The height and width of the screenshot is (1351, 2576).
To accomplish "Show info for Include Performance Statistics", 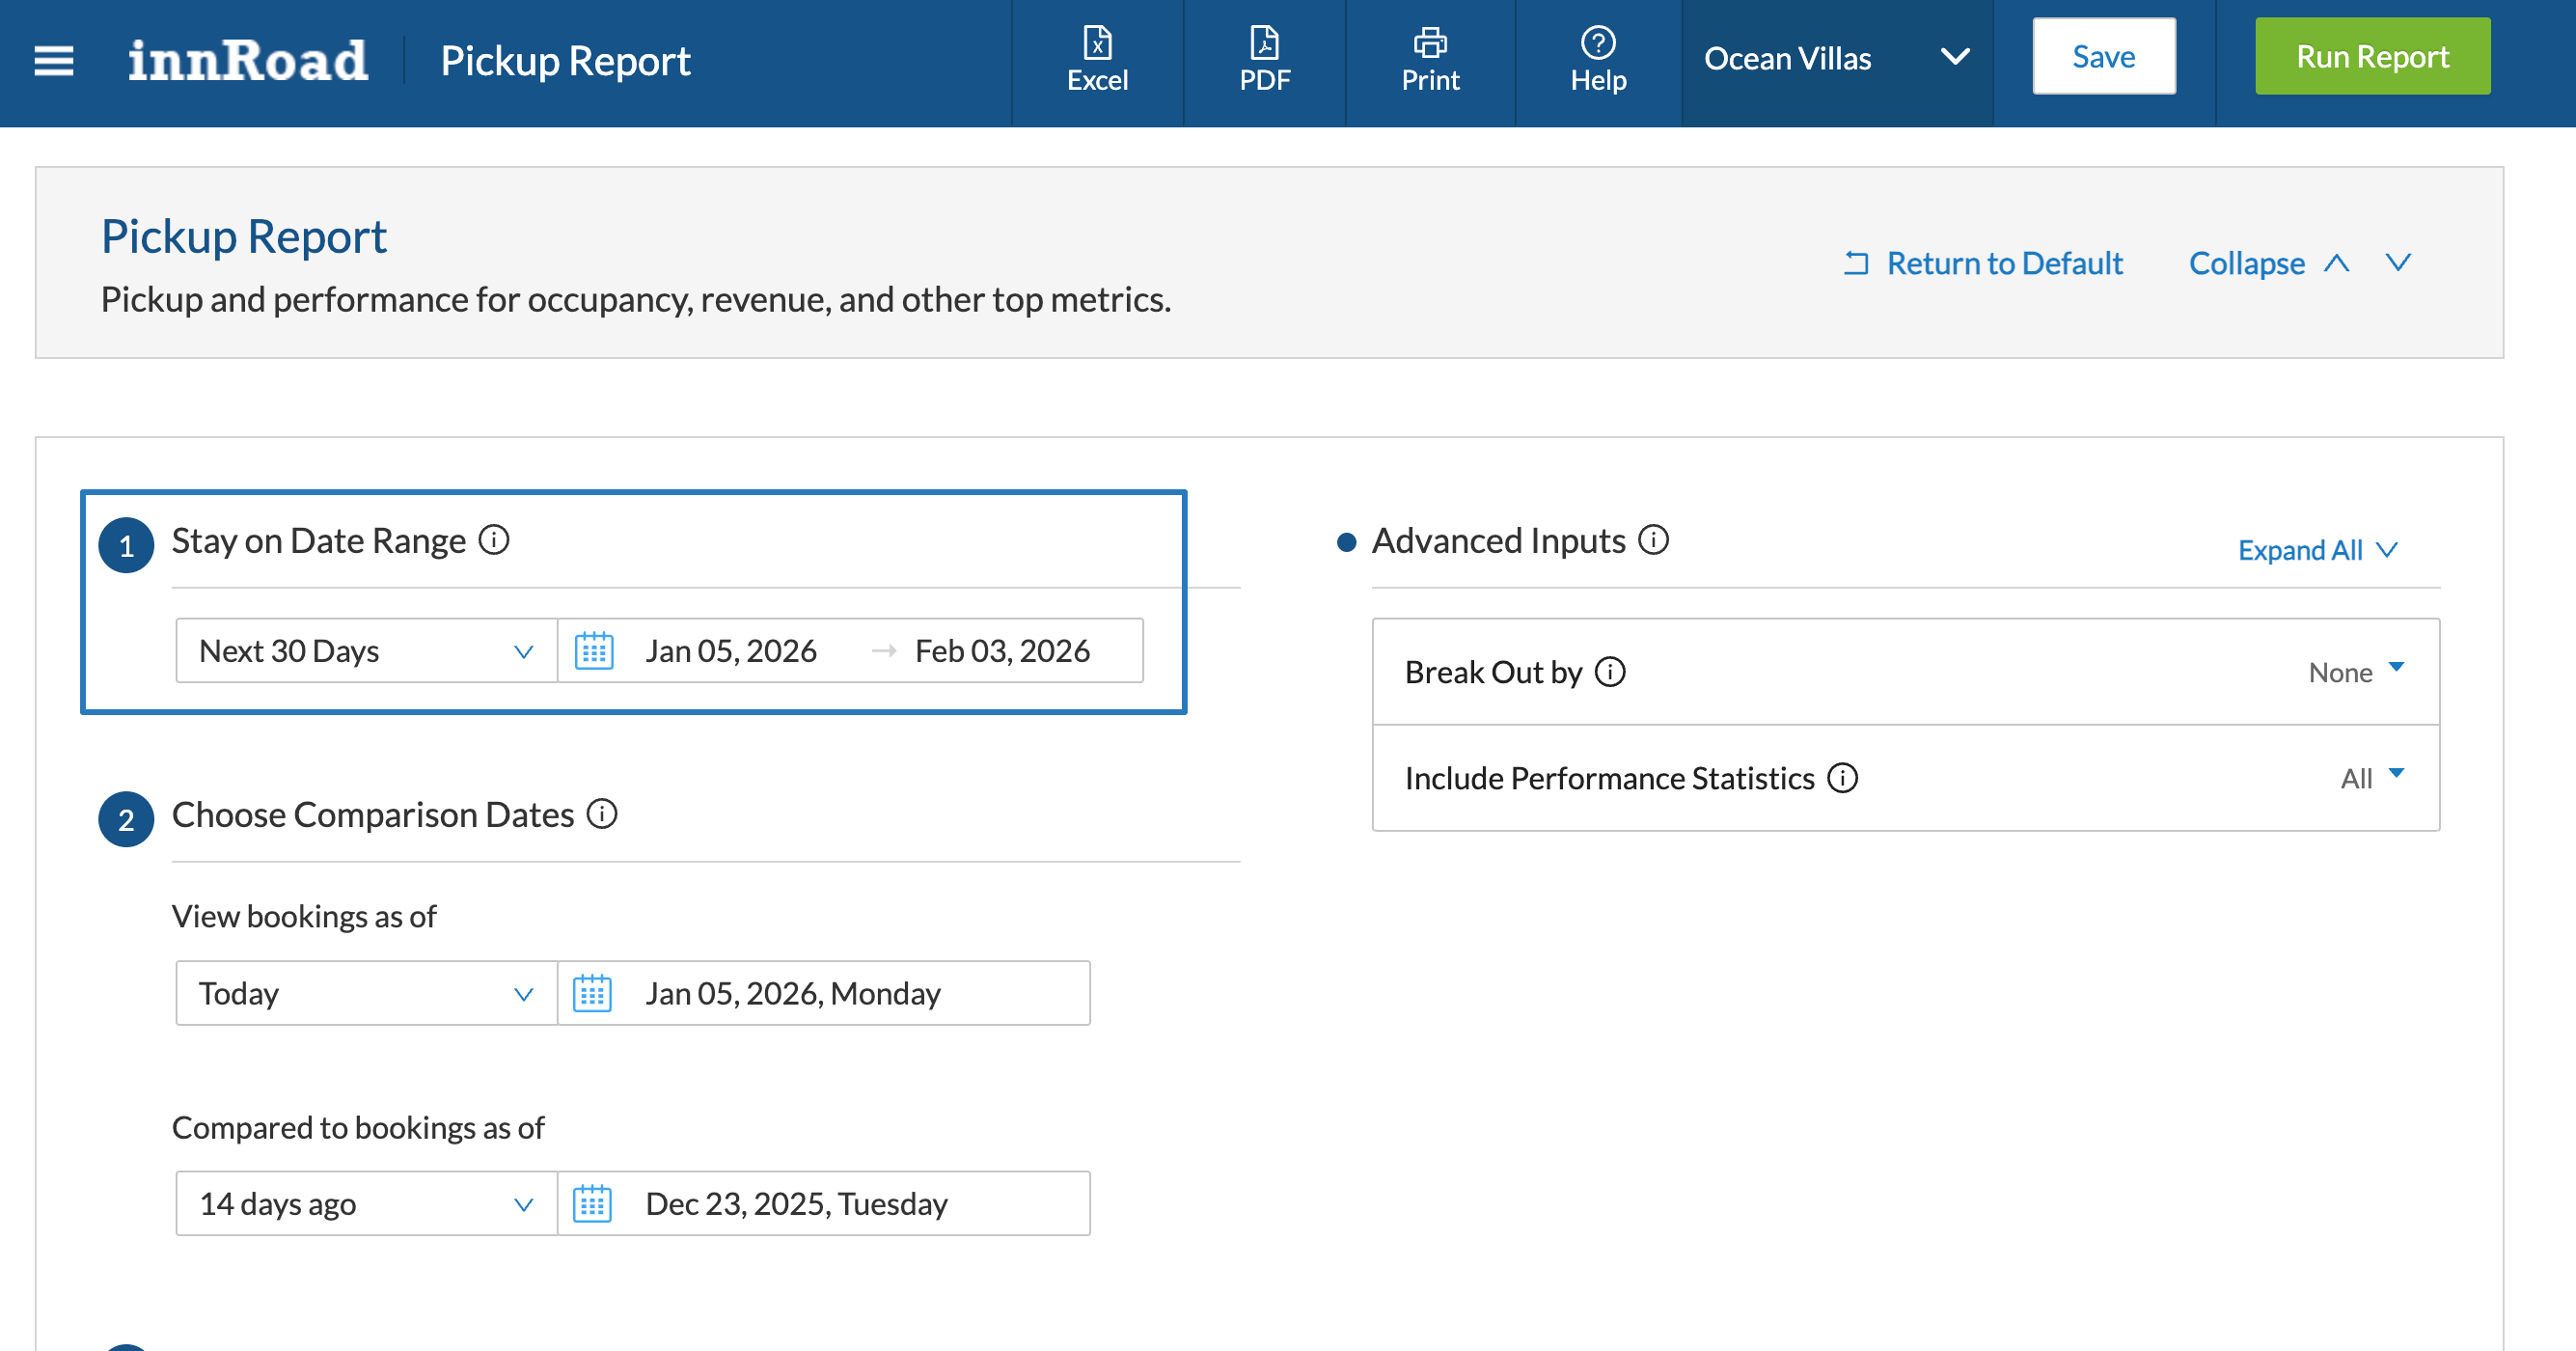I will [1842, 778].
